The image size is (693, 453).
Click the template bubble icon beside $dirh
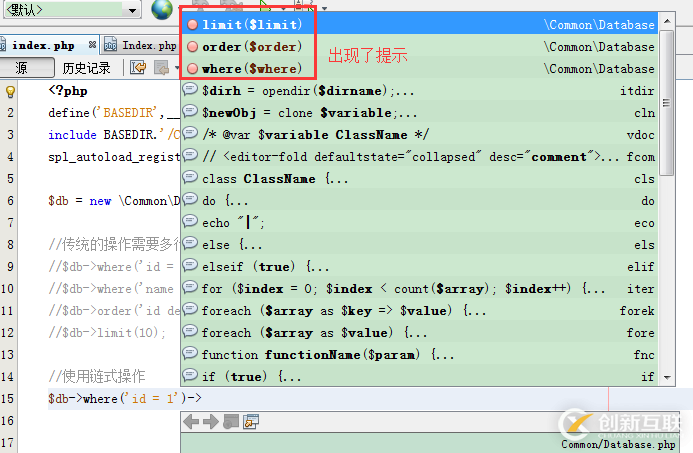pyautogui.click(x=190, y=89)
